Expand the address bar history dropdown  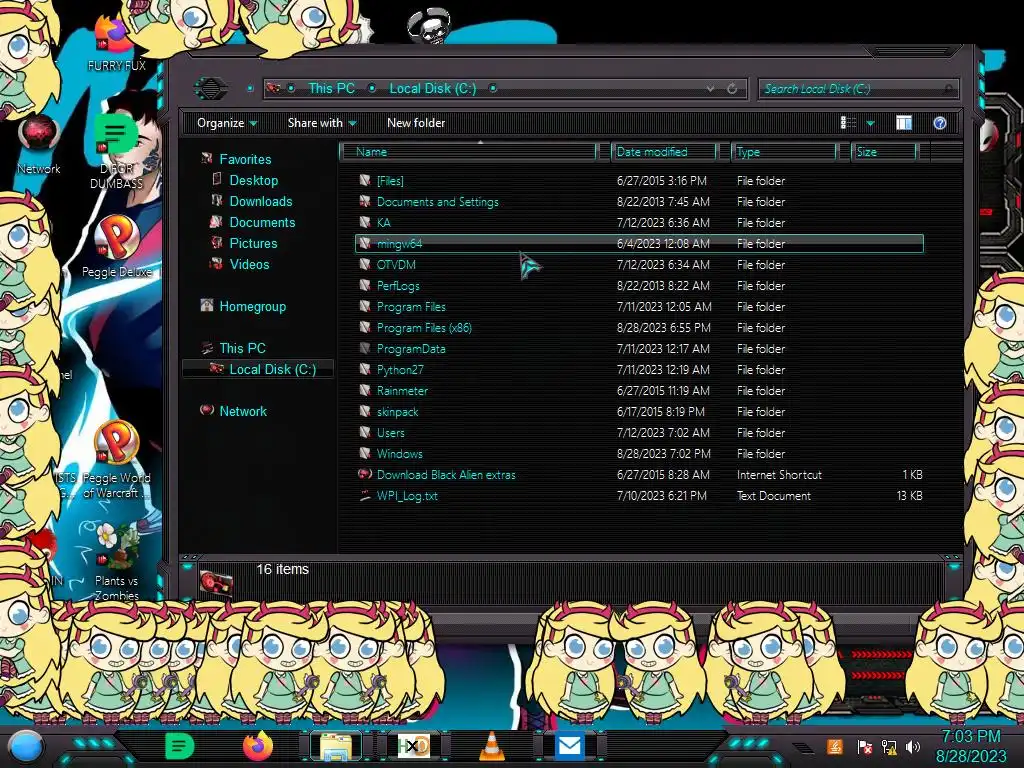[x=710, y=88]
